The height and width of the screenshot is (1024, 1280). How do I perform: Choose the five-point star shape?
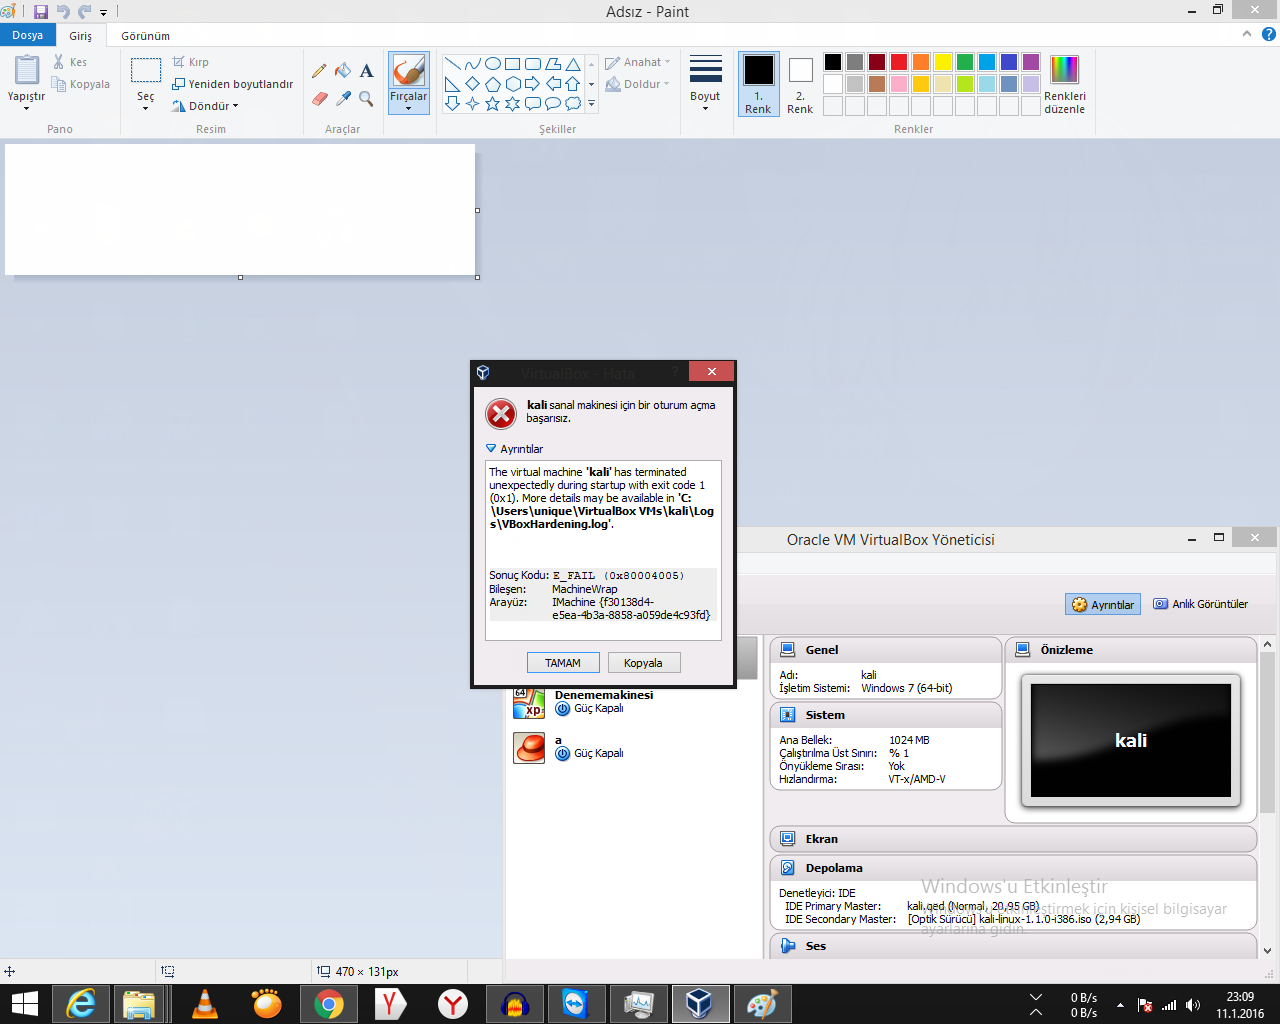(493, 103)
